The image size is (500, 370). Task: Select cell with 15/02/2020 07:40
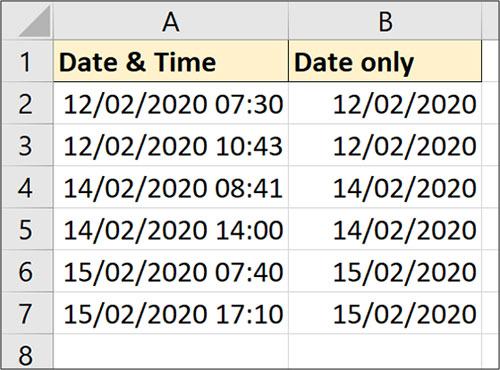[171, 271]
